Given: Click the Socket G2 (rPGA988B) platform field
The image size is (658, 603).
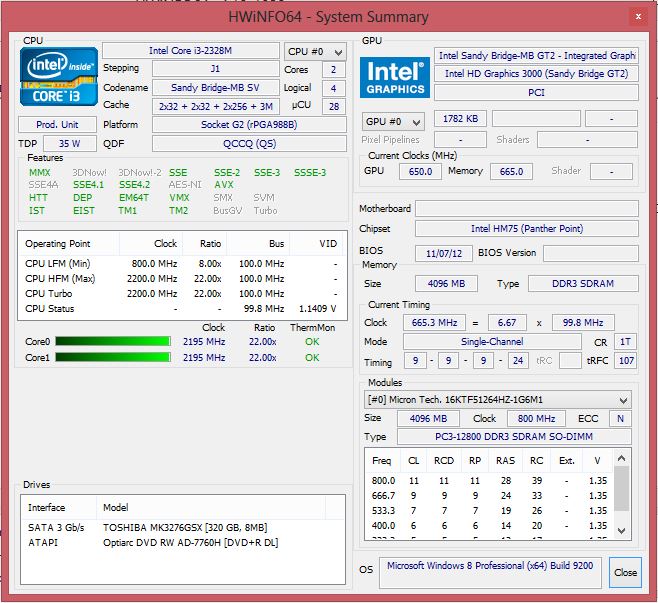Looking at the screenshot, I should 249,125.
